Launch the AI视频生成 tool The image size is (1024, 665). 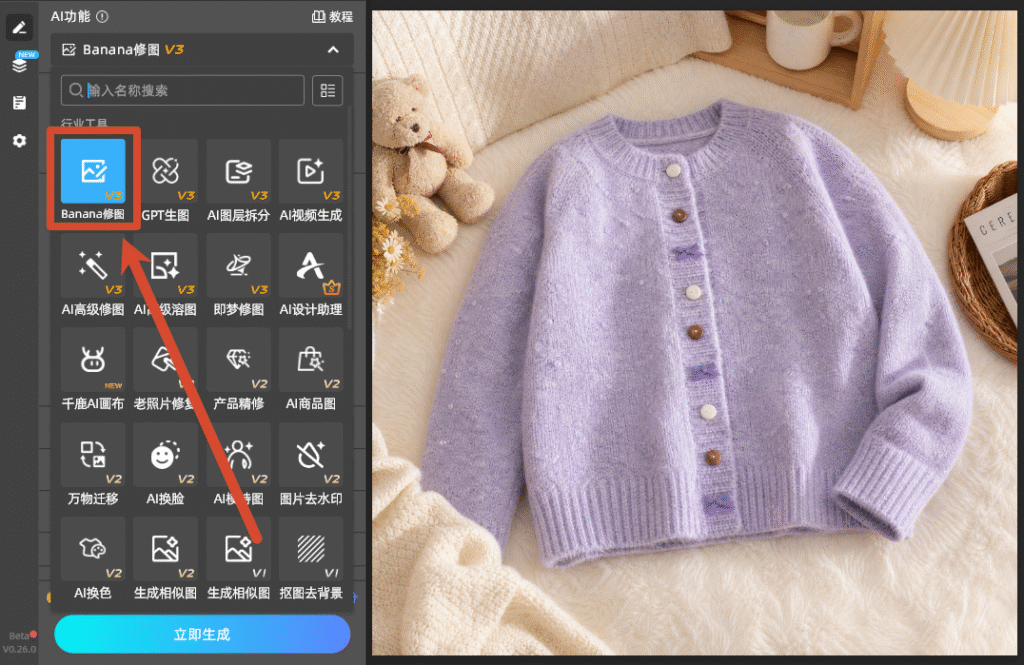311,171
